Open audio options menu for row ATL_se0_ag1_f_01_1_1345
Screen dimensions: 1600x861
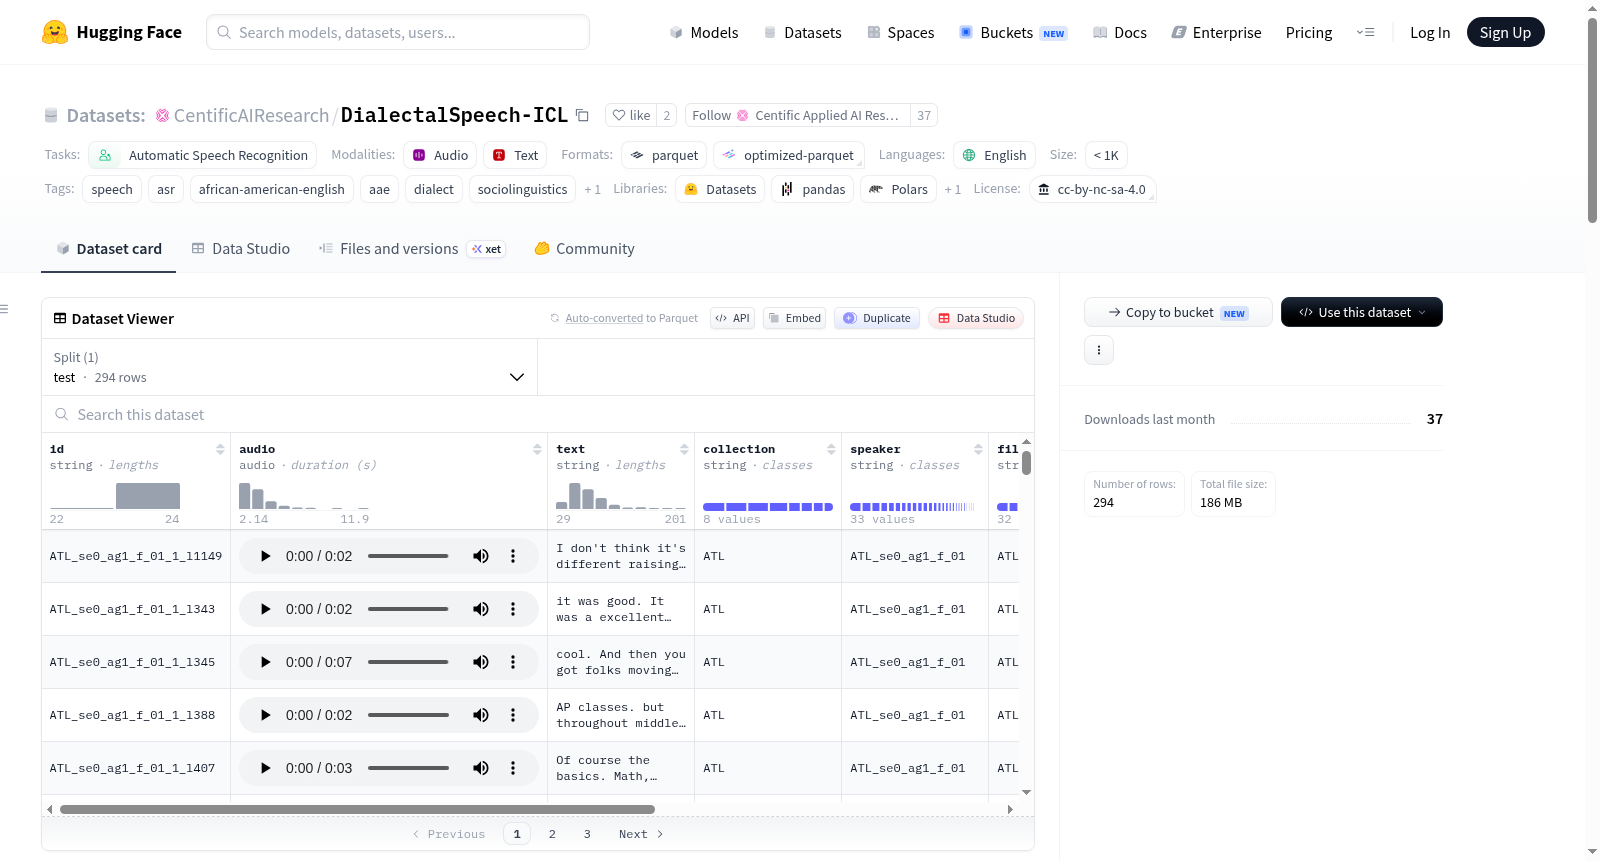tap(513, 662)
